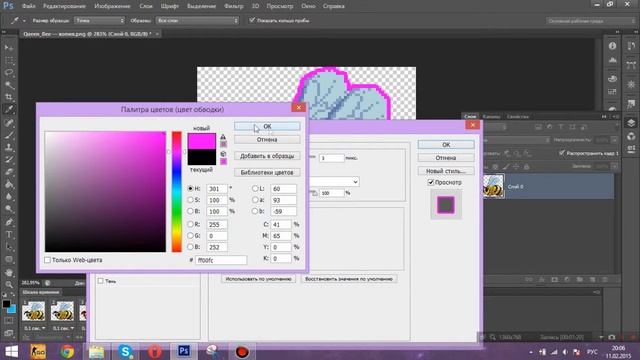Open Photoshop from the Windows taskbar

(184, 351)
